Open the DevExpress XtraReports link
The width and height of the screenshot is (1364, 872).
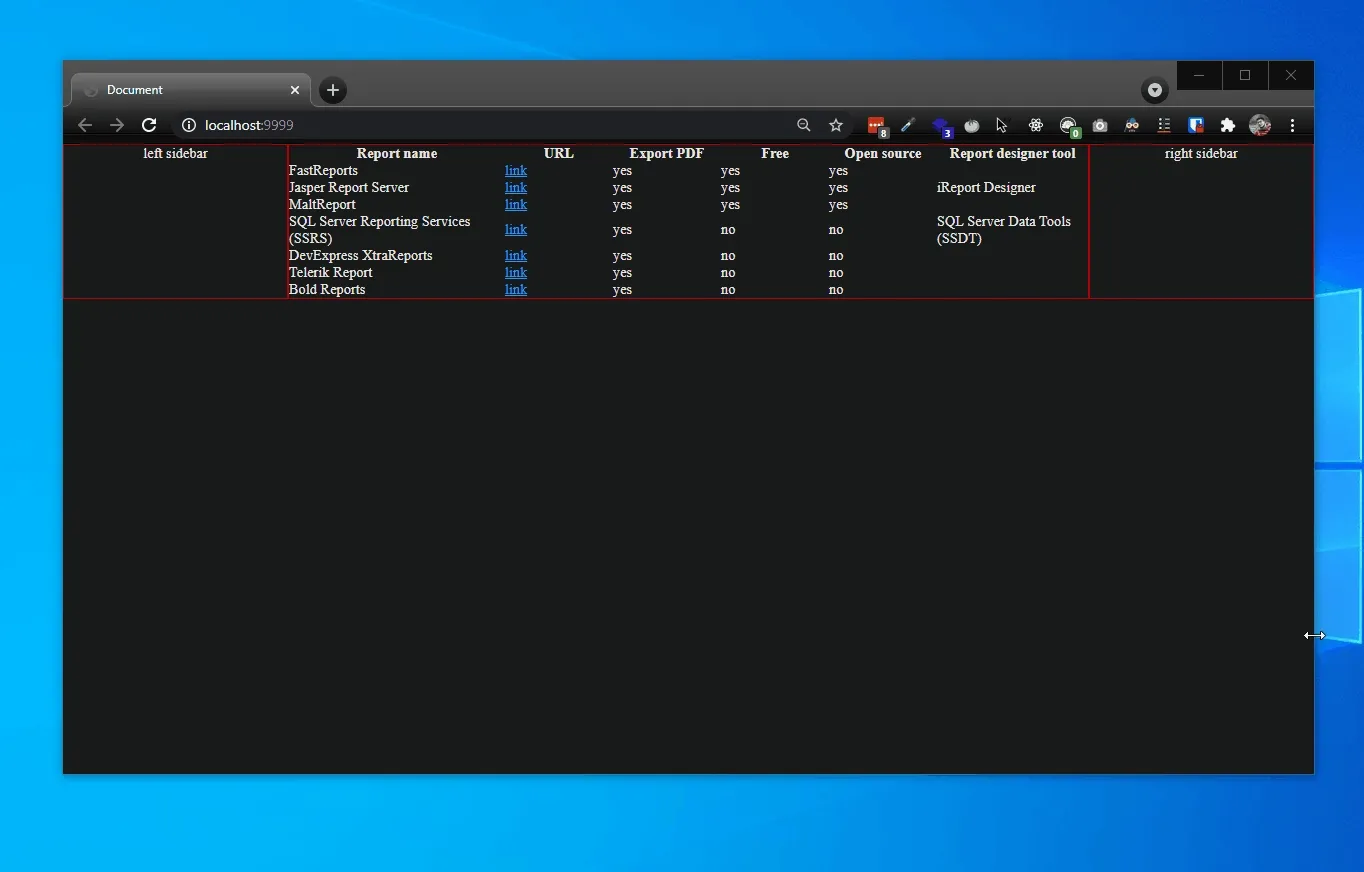pyautogui.click(x=516, y=256)
